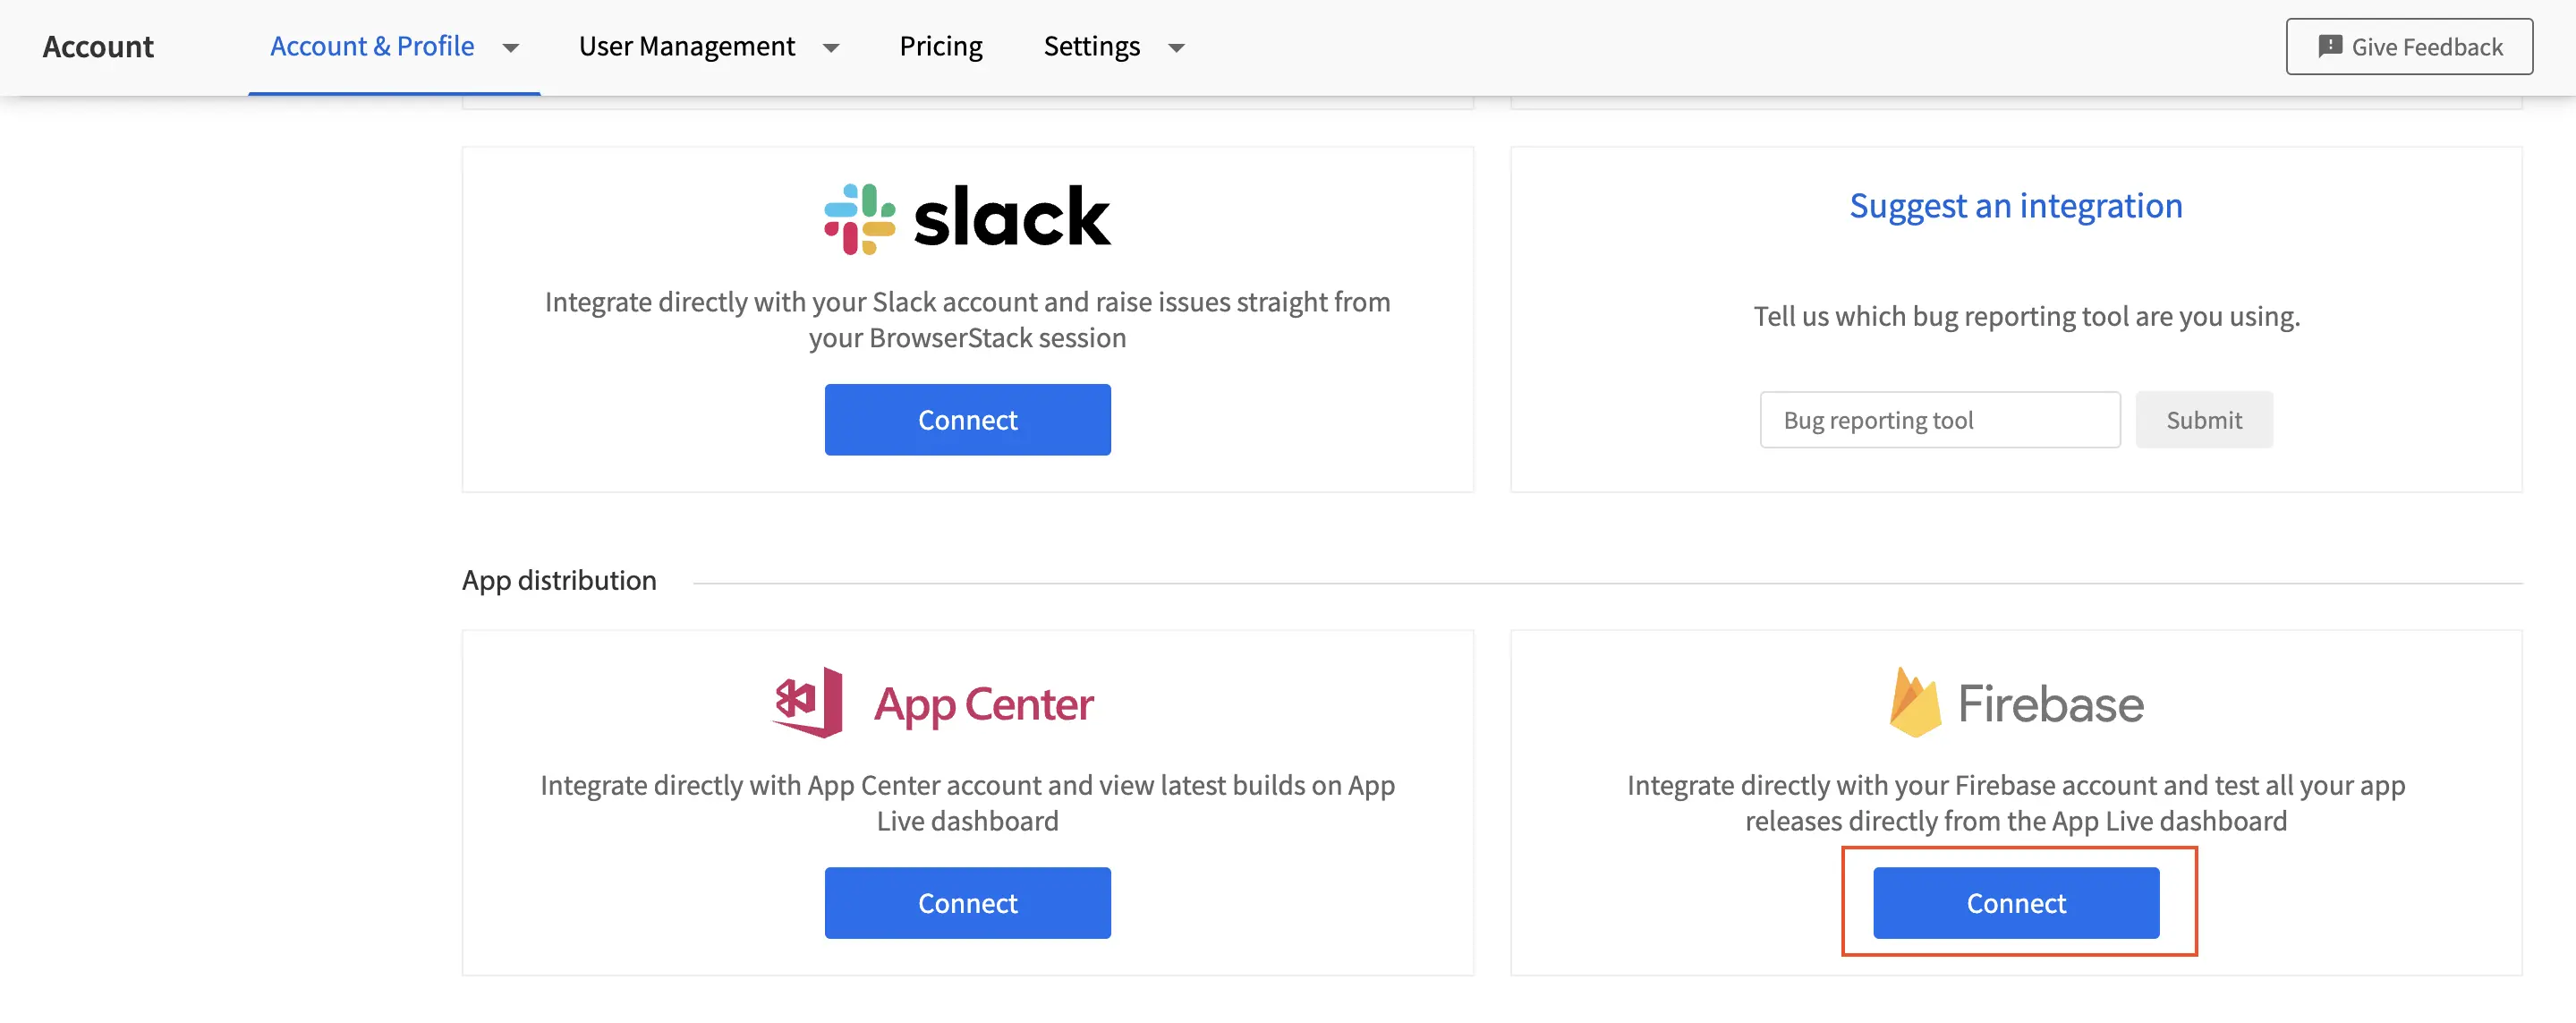Viewport: 2576px width, 1023px height.
Task: Open the Pricing menu item
Action: pos(940,46)
